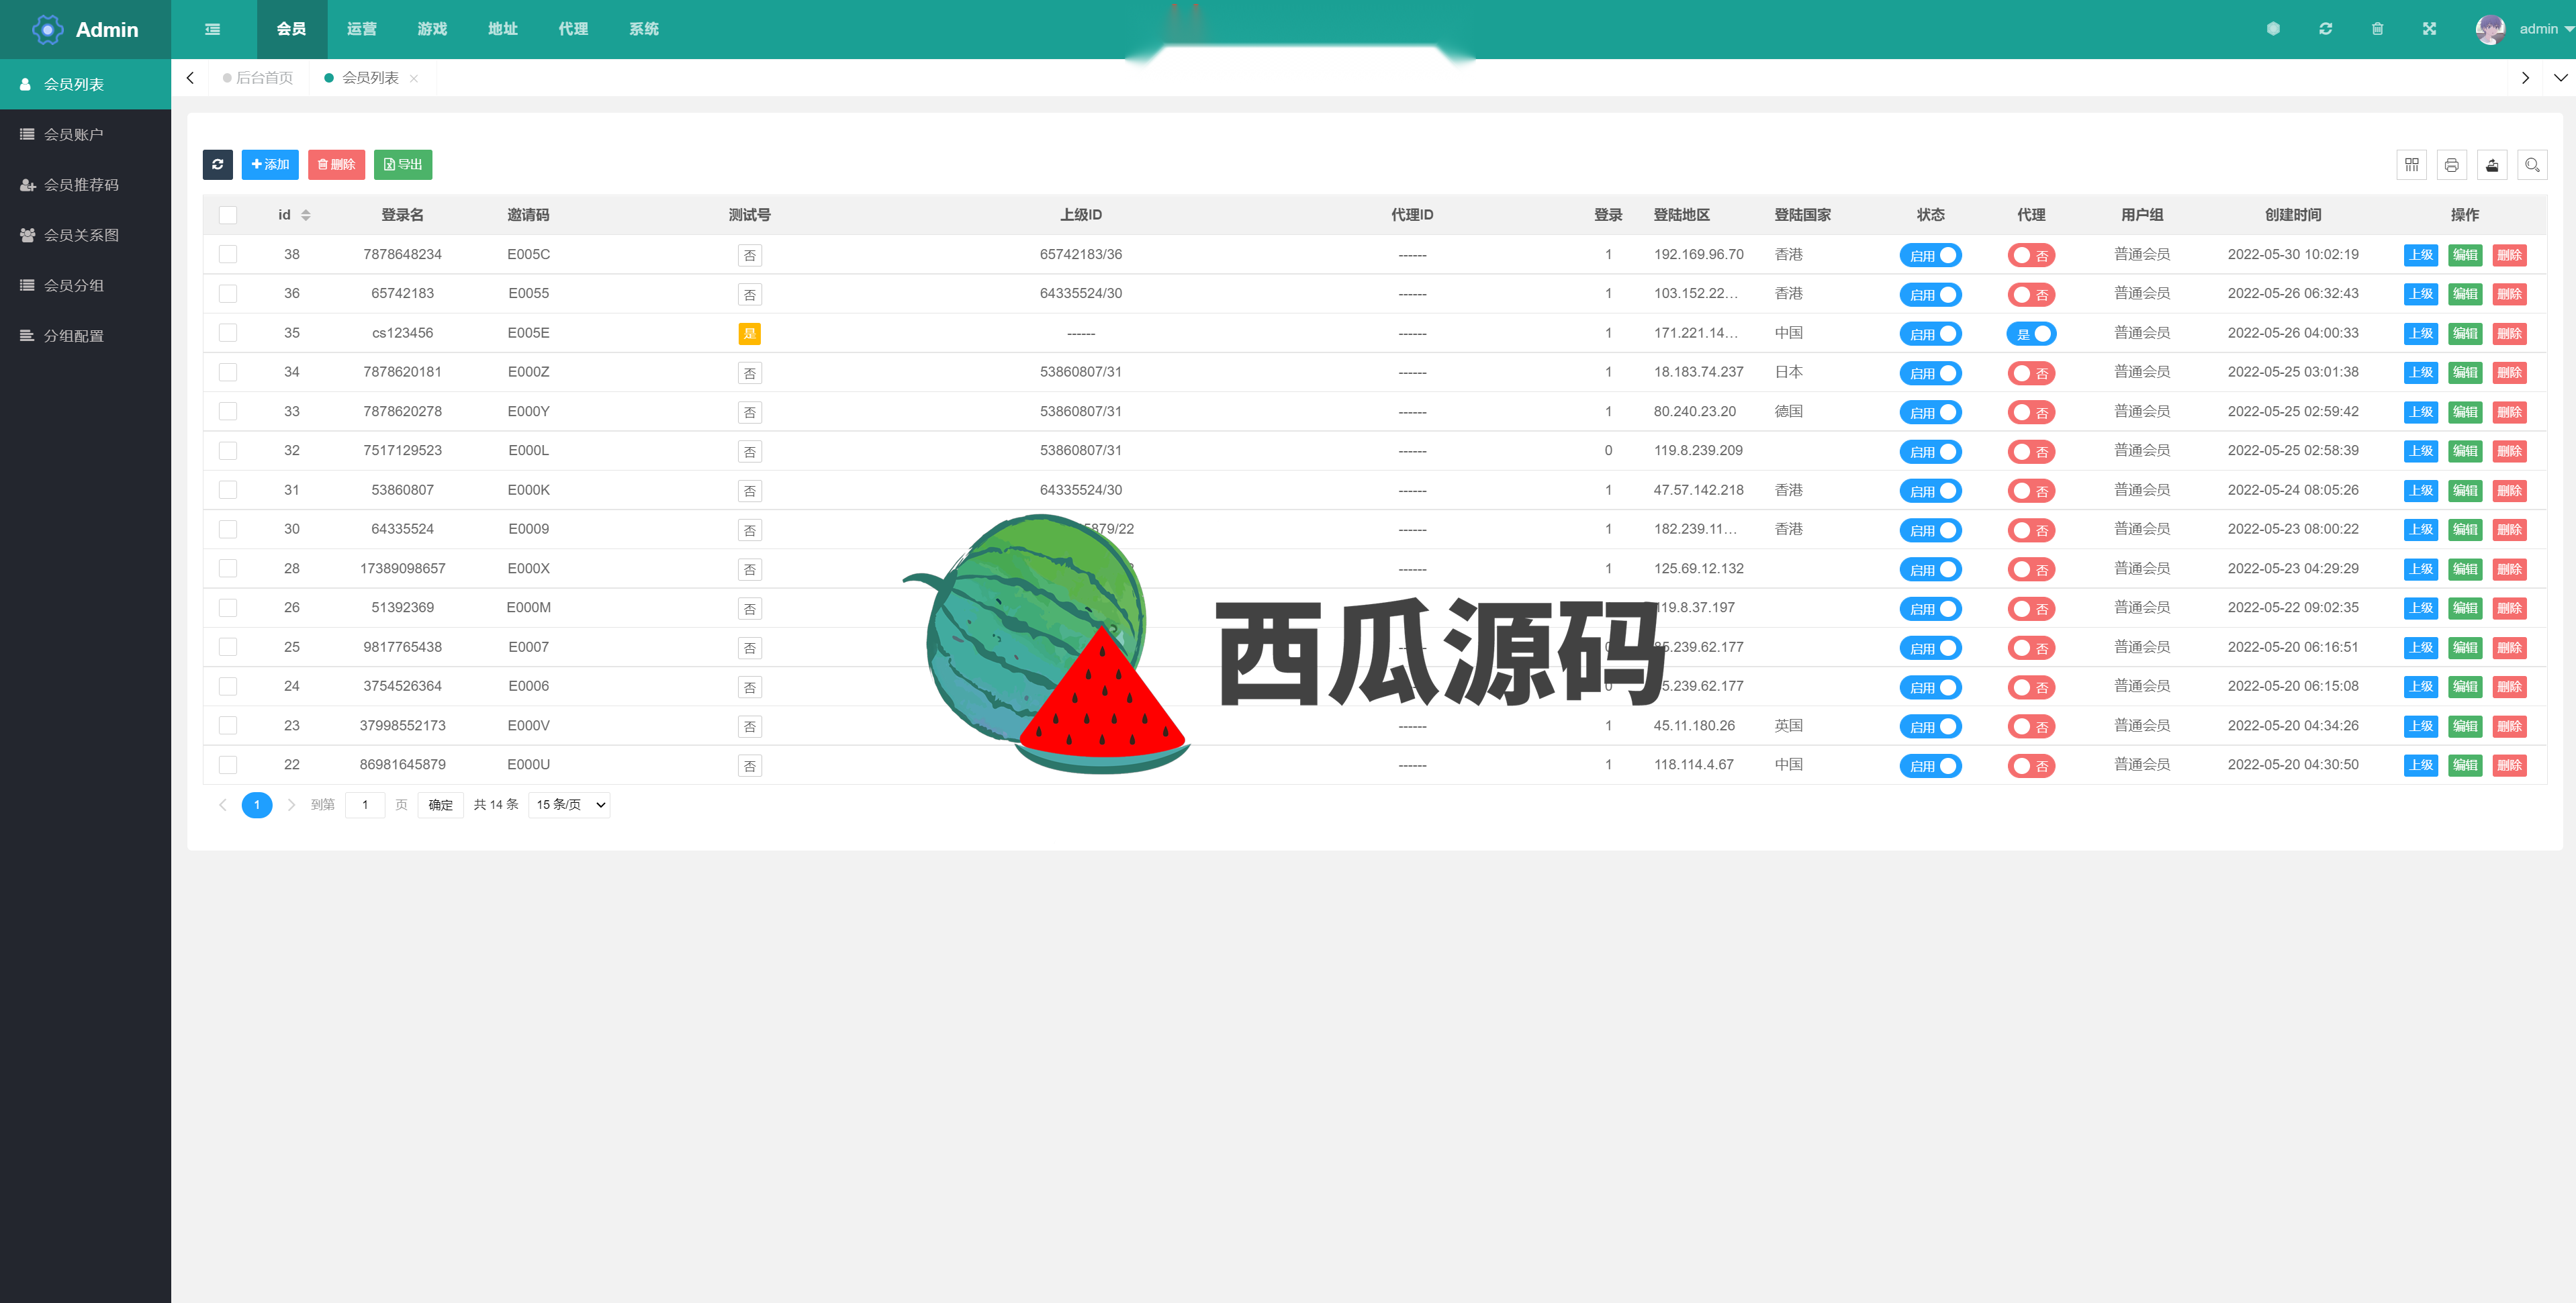Image resolution: width=2576 pixels, height=1303 pixels.
Task: Click the theme cube icon in header
Action: pyautogui.click(x=2273, y=29)
